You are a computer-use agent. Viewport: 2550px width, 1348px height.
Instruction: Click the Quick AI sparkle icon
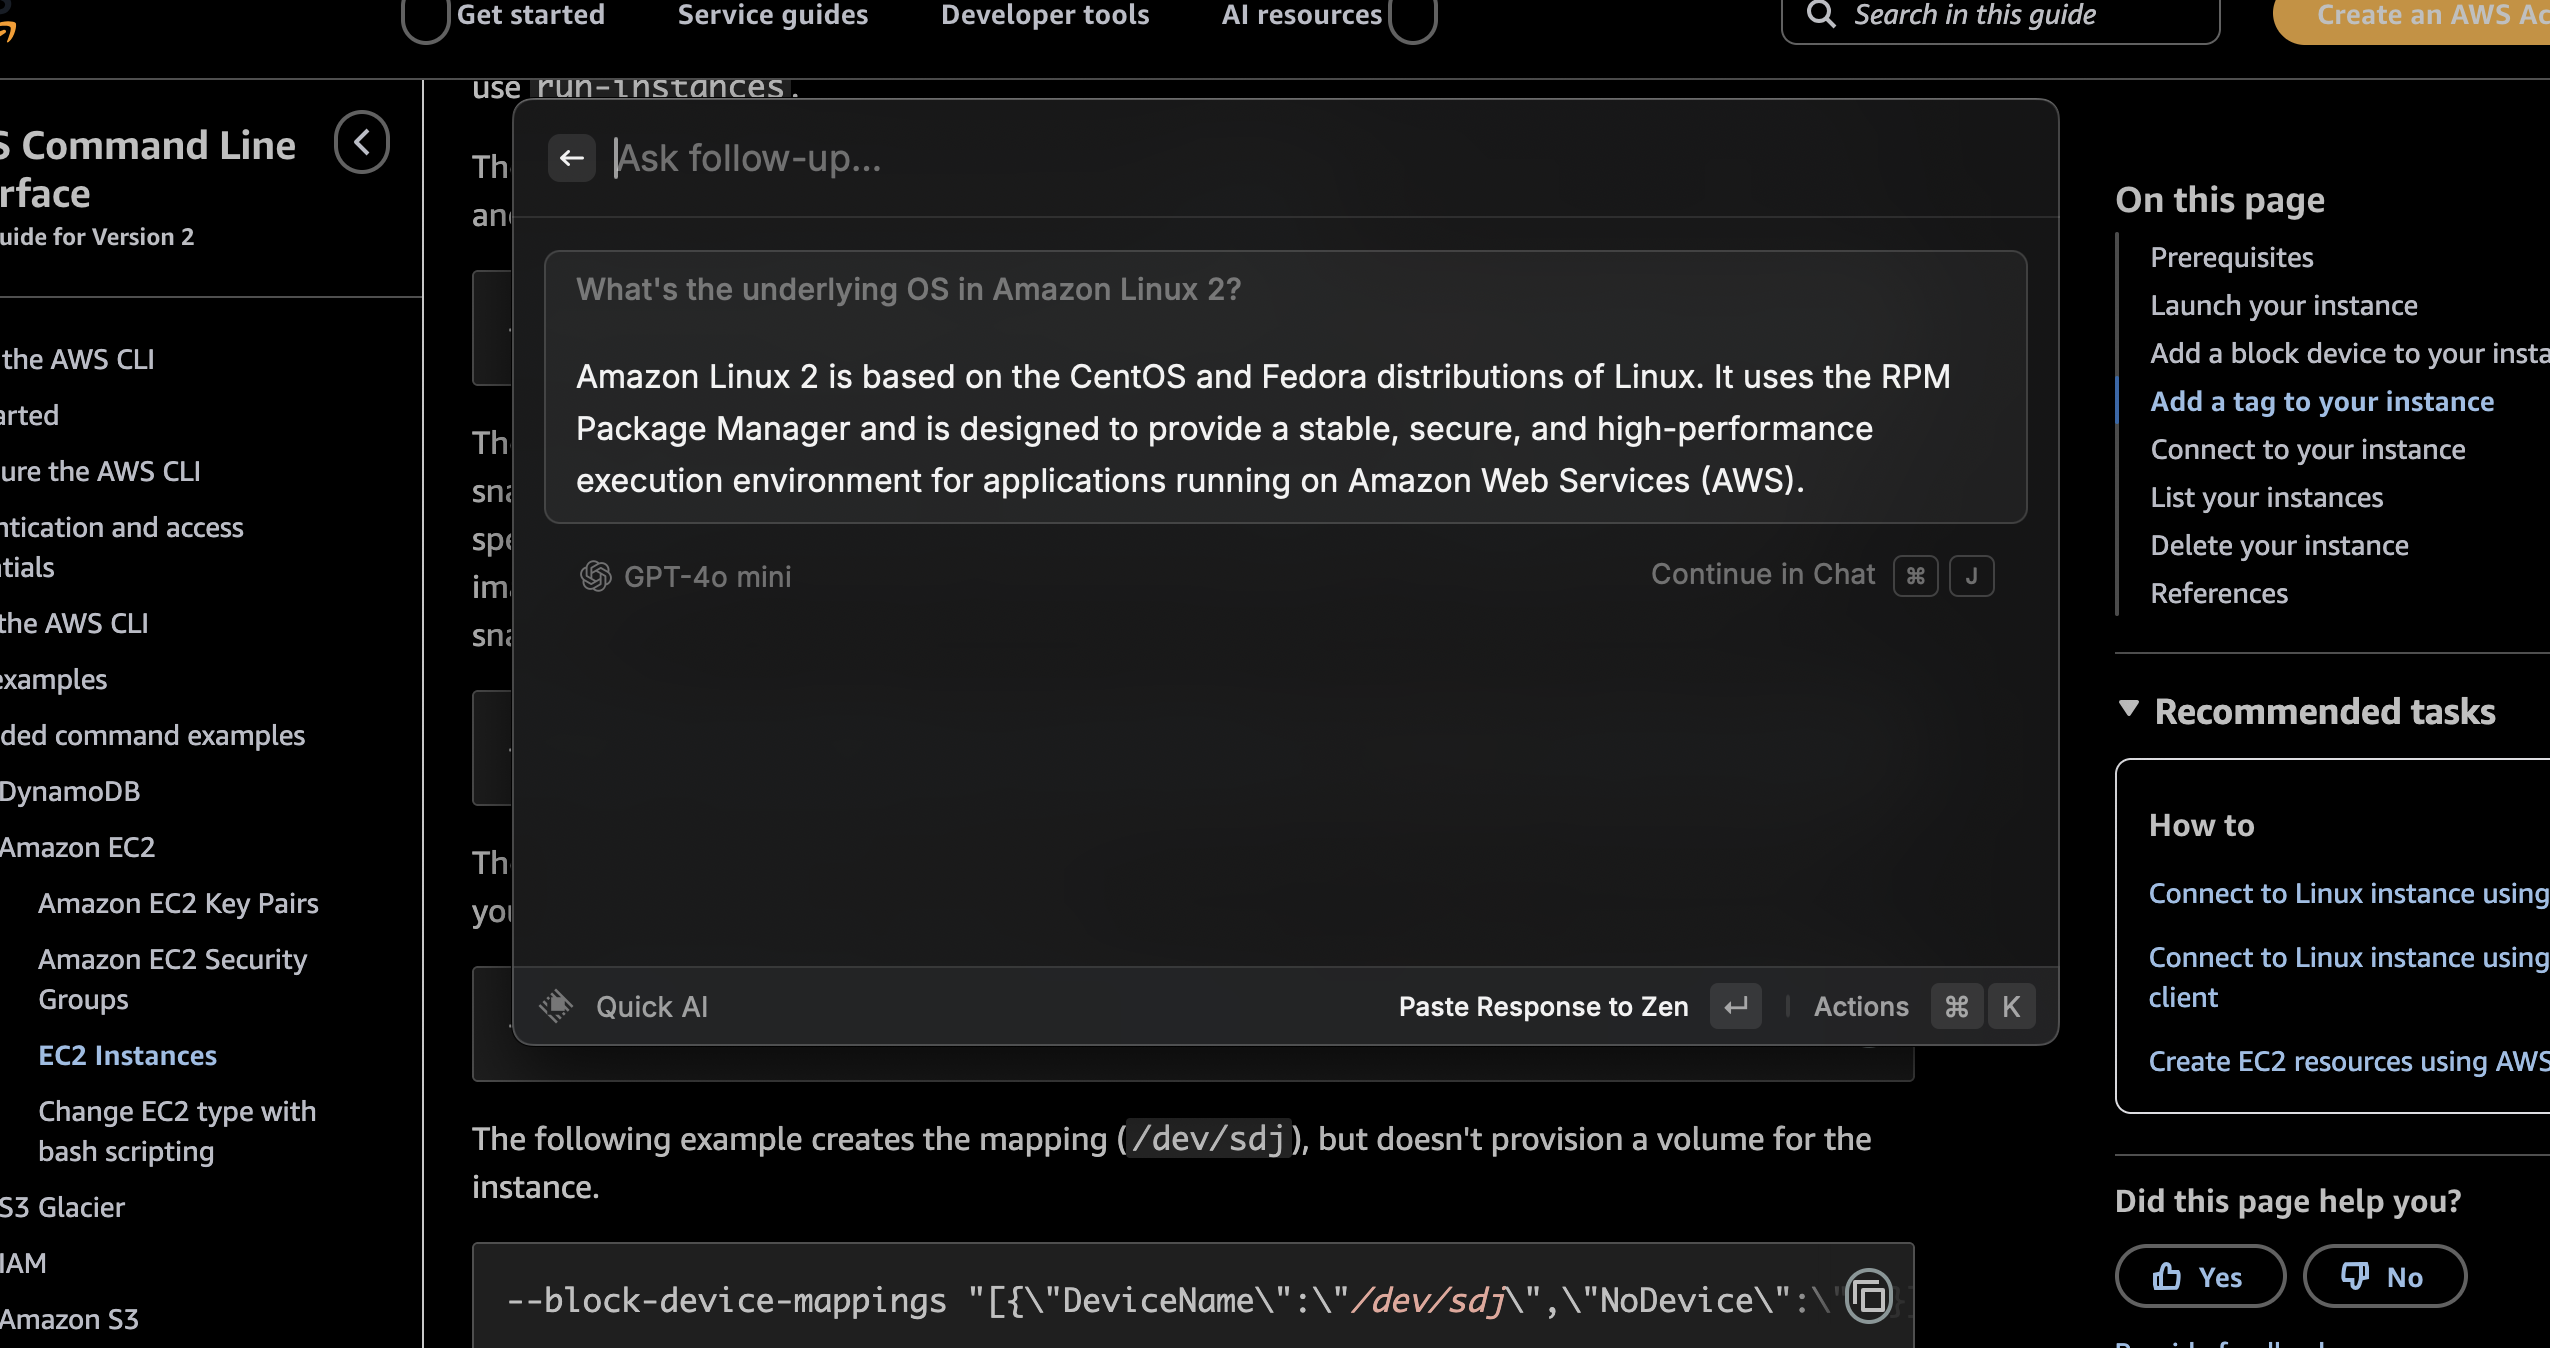coord(557,1006)
